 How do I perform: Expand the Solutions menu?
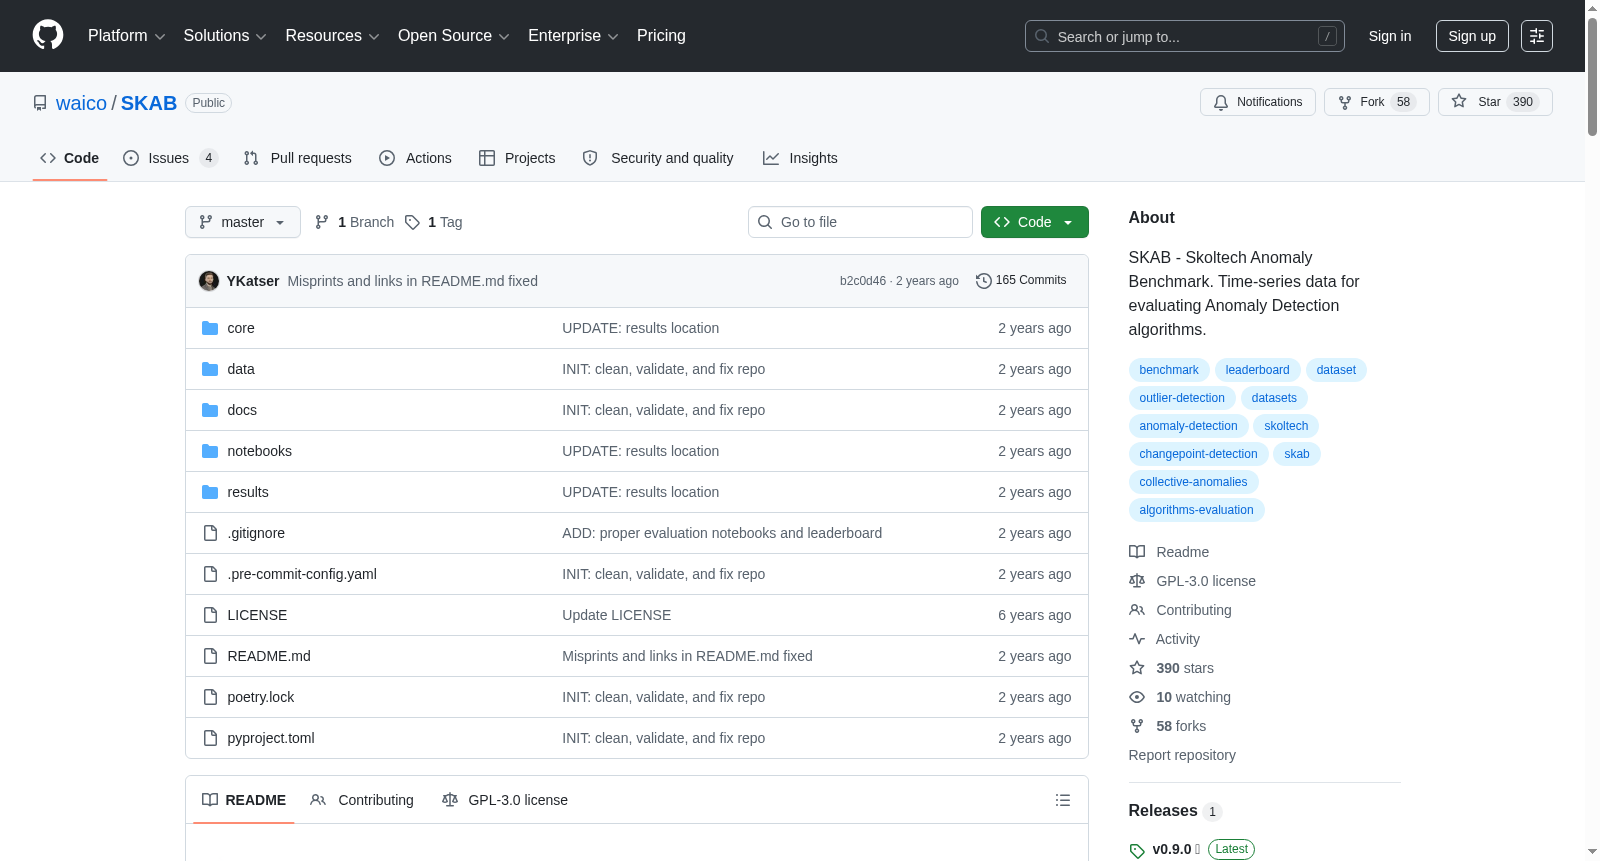[225, 36]
